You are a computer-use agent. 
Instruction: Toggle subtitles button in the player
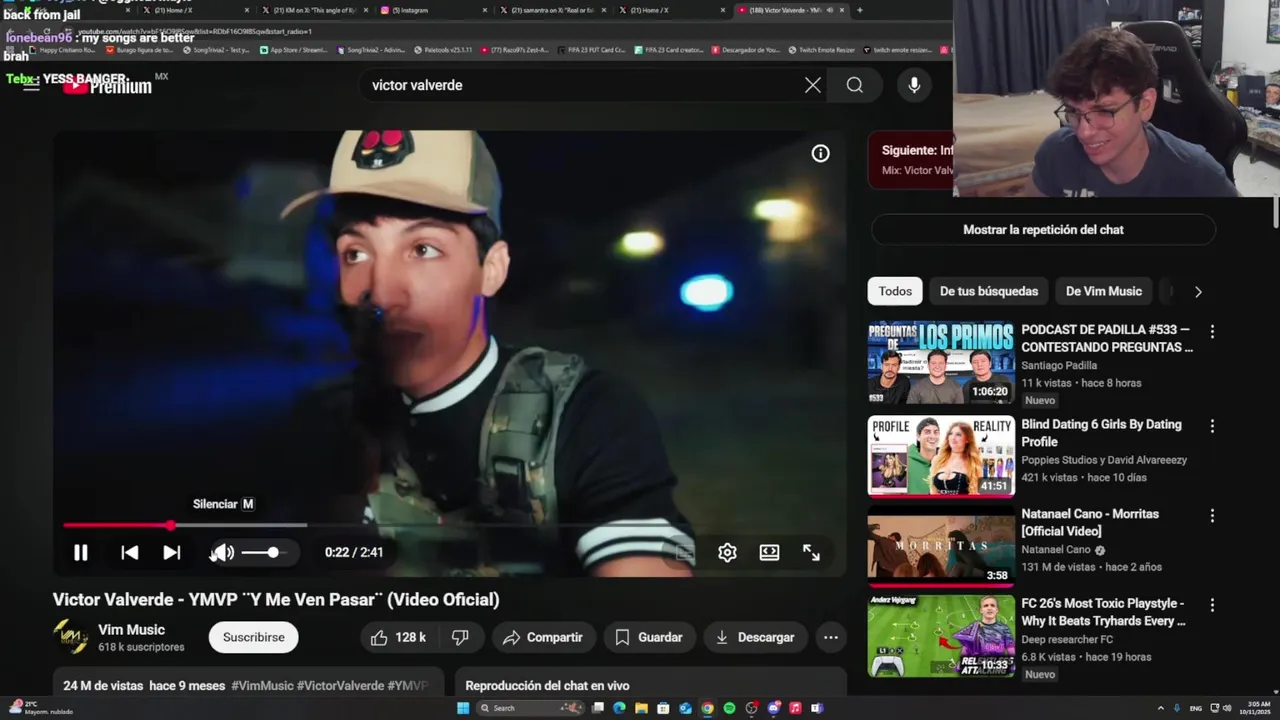[685, 552]
